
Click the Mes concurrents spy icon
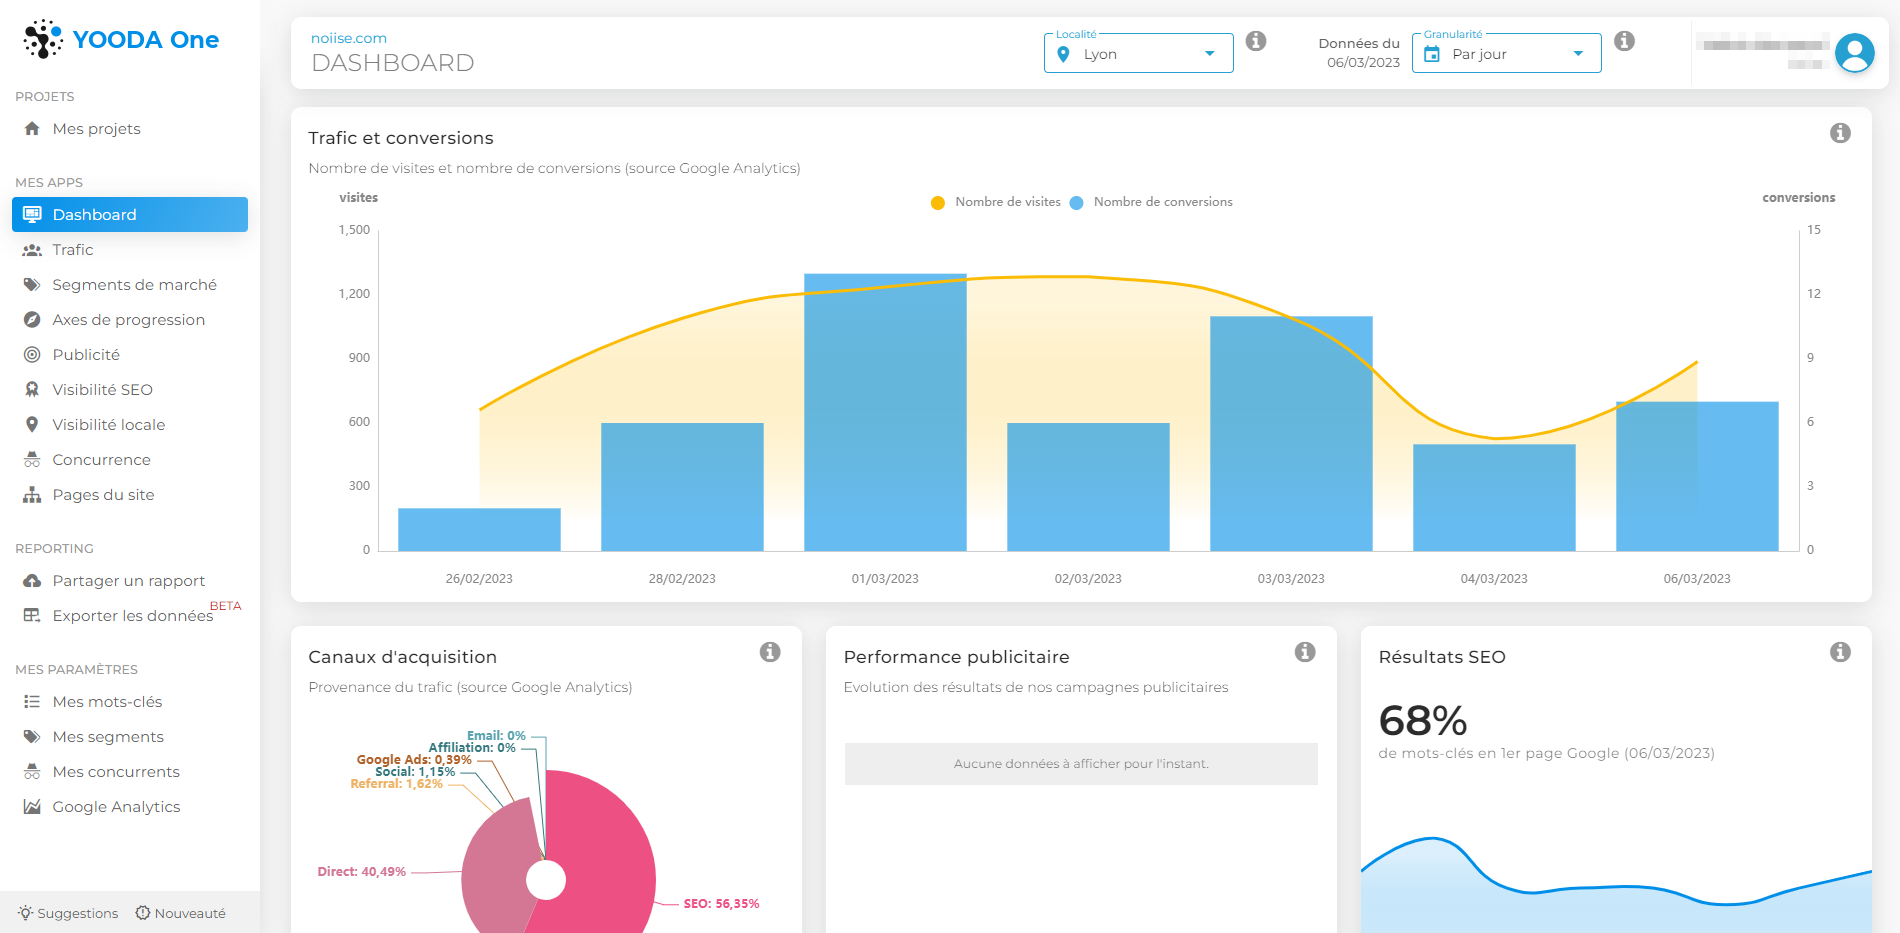click(x=32, y=772)
